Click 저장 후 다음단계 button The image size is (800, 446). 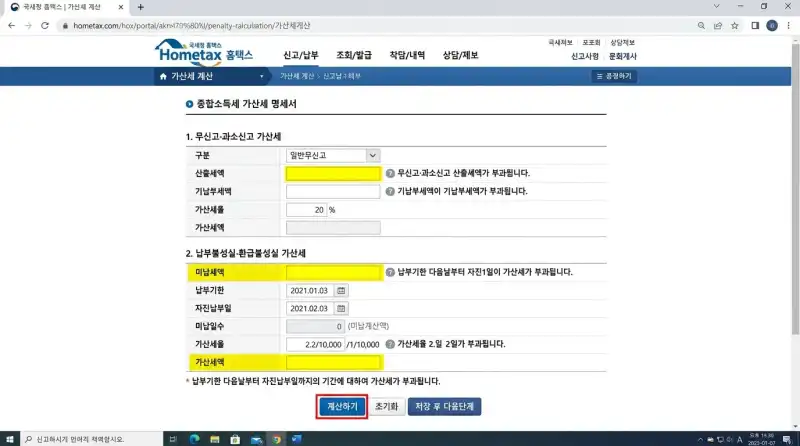pyautogui.click(x=444, y=407)
